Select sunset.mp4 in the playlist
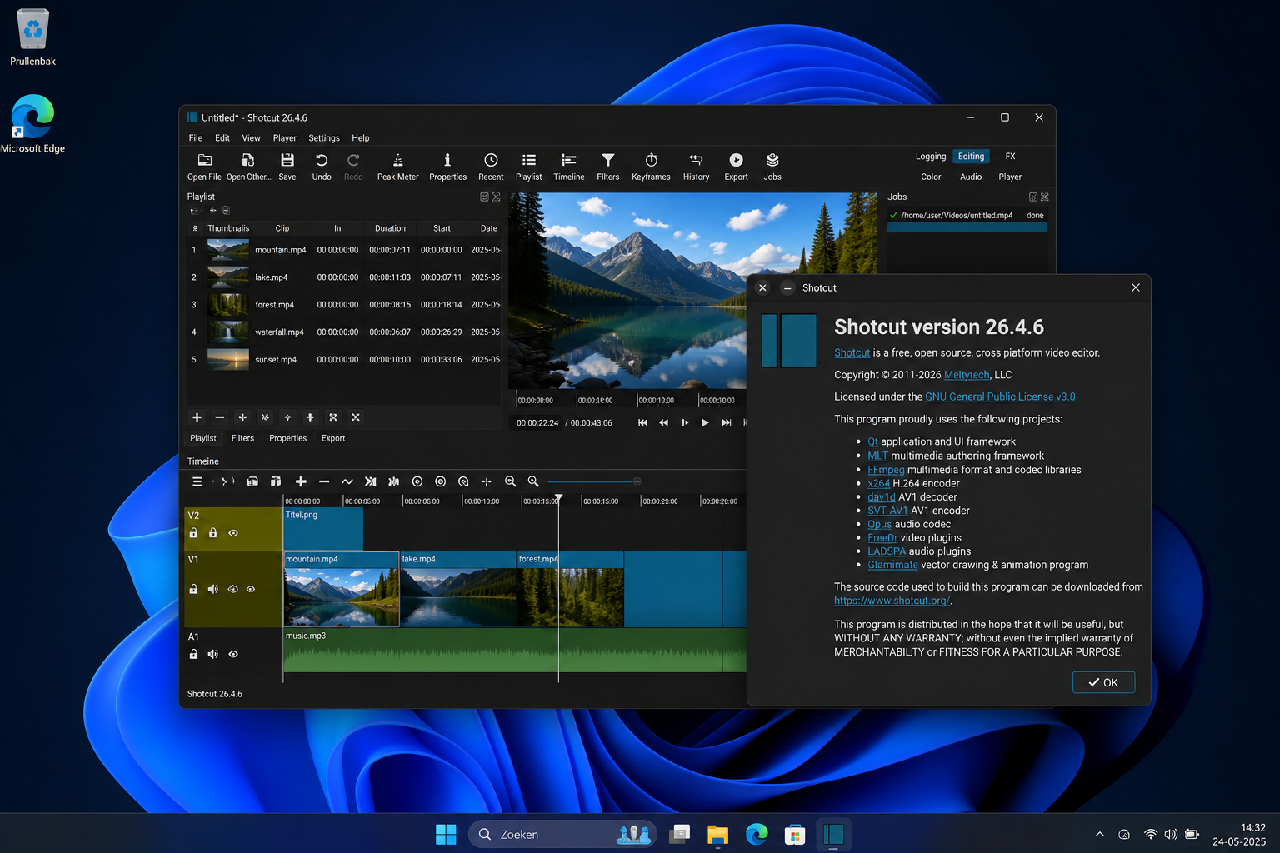The image size is (1280, 853). coord(343,359)
